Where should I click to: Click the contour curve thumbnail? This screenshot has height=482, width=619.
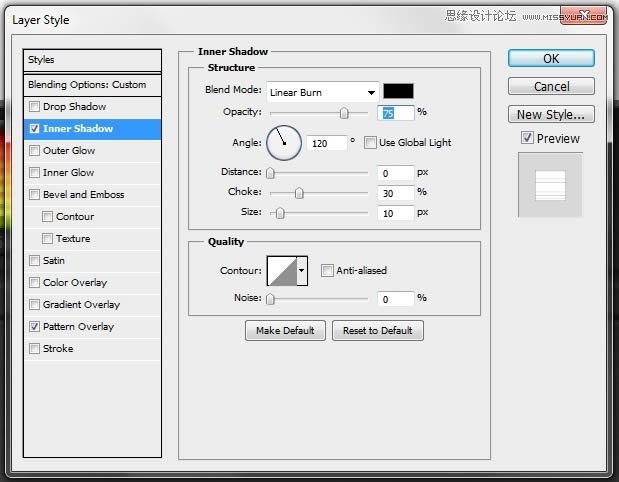pos(282,271)
